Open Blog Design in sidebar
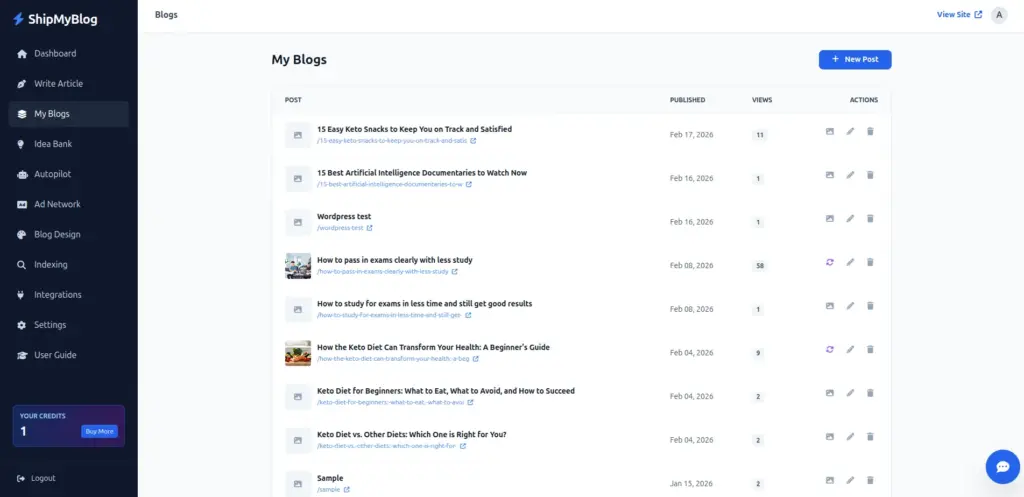This screenshot has width=1024, height=497. pyautogui.click(x=69, y=234)
